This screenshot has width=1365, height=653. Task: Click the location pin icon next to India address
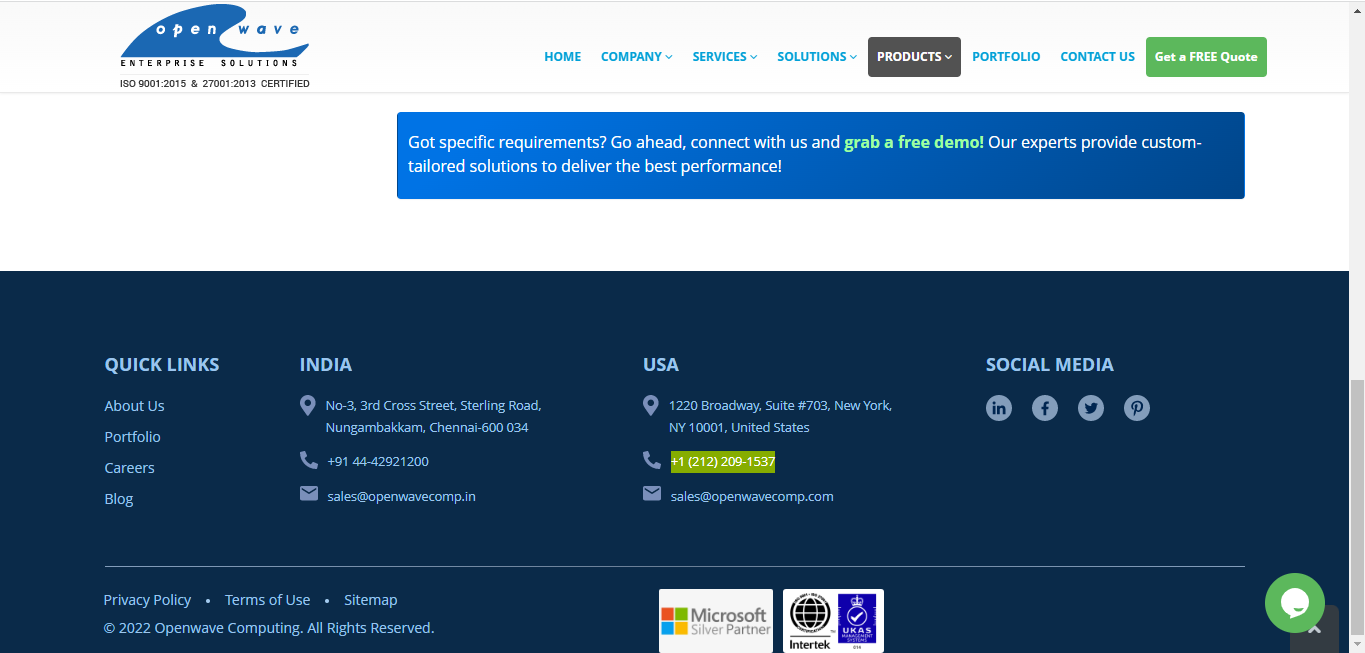click(x=308, y=404)
